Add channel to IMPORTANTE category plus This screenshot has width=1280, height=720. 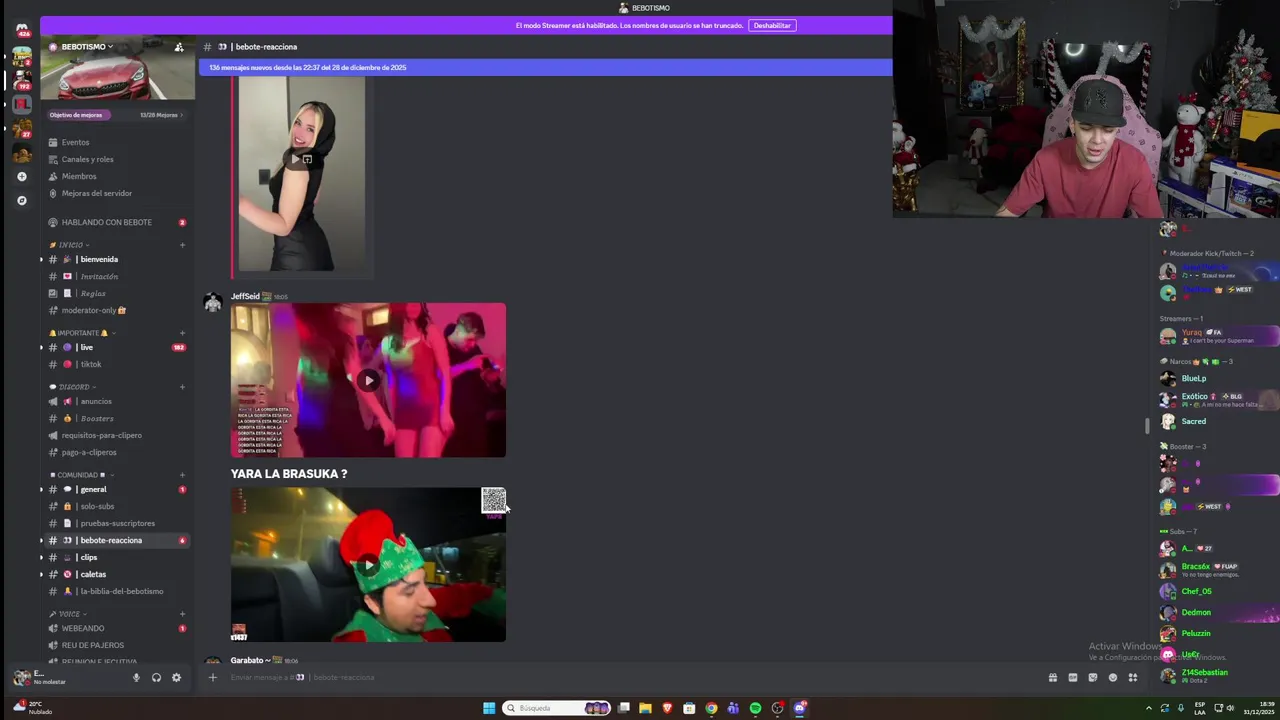click(x=182, y=333)
